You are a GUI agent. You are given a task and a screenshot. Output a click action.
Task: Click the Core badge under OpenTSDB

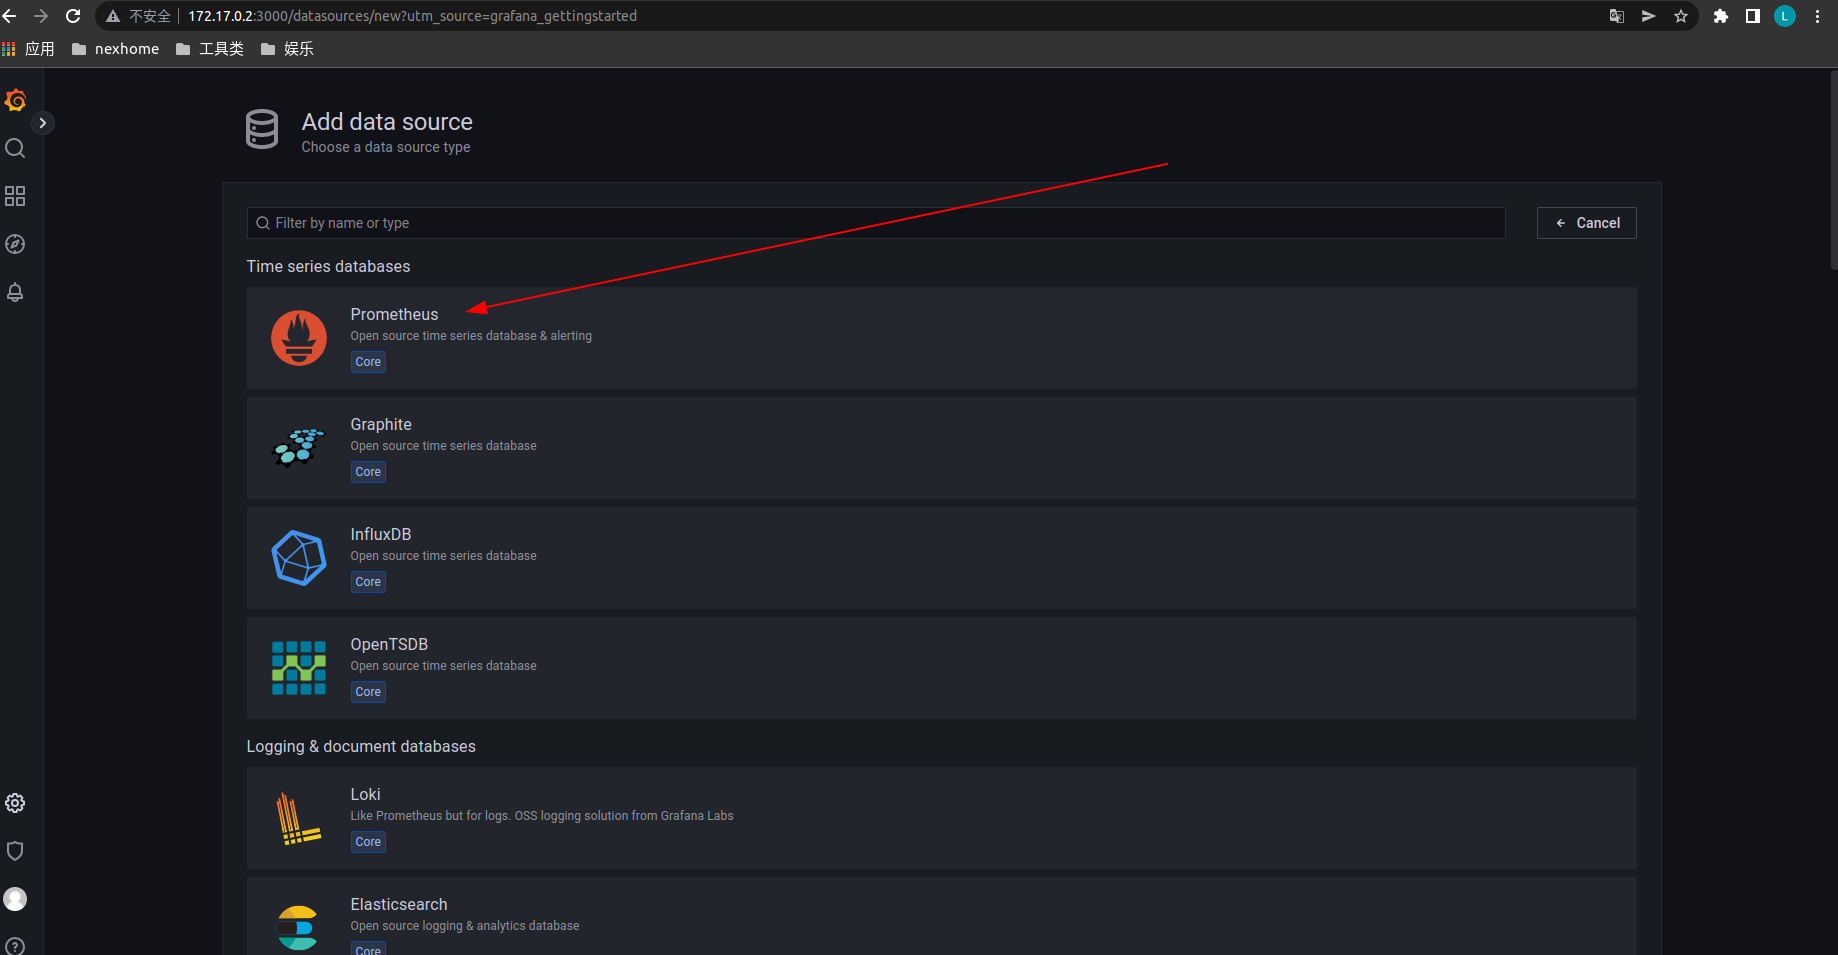(368, 692)
